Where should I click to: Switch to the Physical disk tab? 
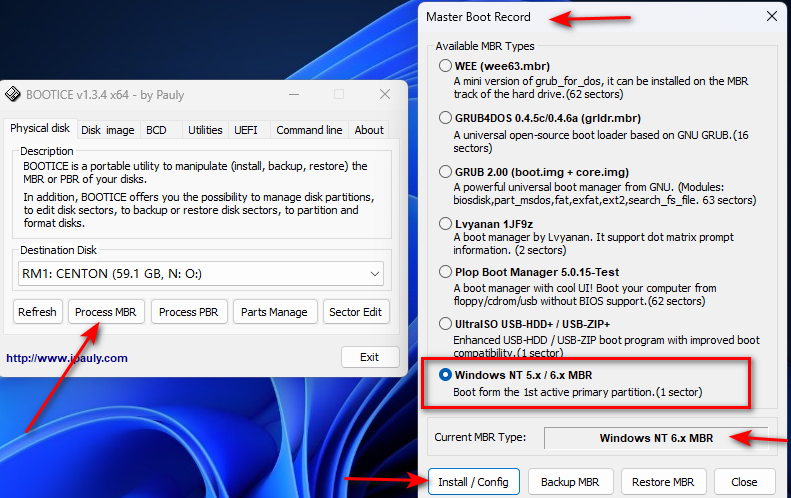coord(40,128)
